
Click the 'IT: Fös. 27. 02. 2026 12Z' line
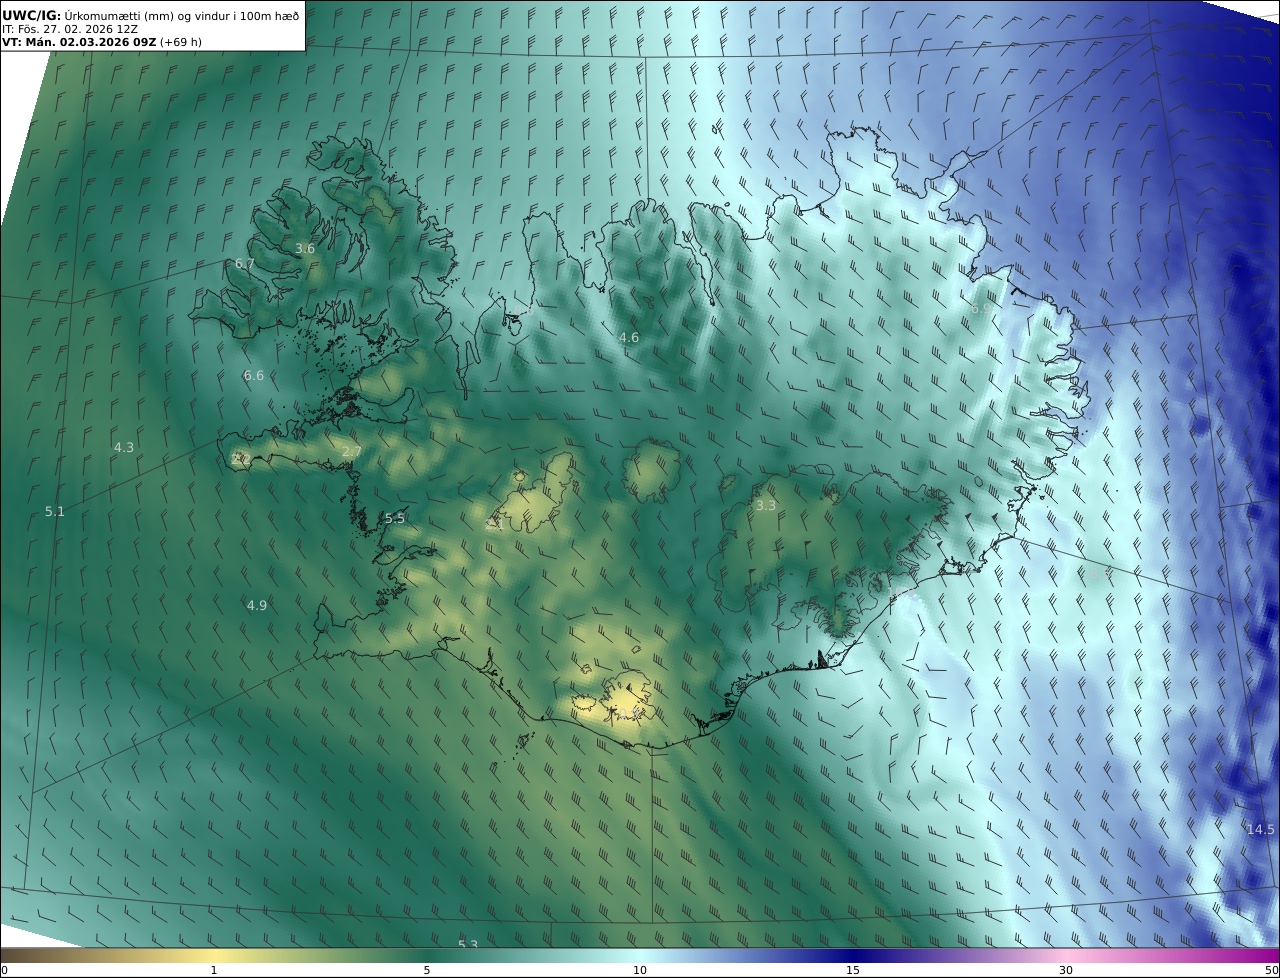(70, 29)
